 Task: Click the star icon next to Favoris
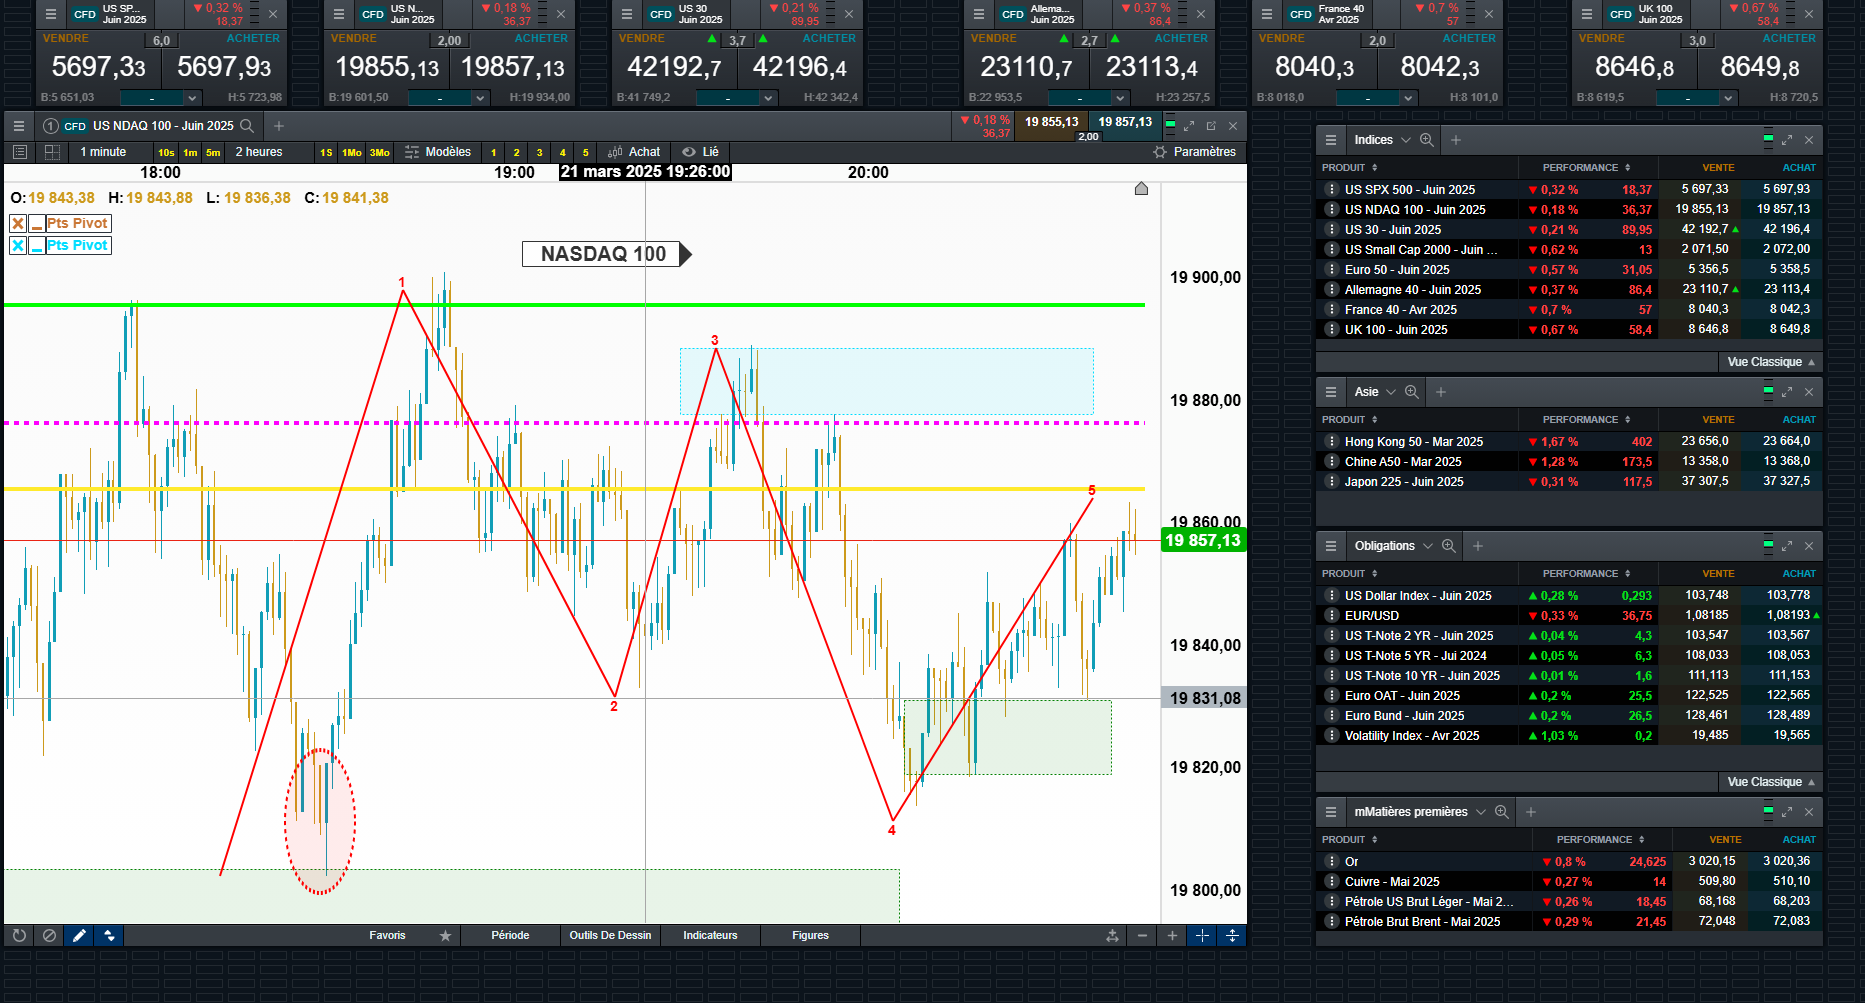(446, 936)
